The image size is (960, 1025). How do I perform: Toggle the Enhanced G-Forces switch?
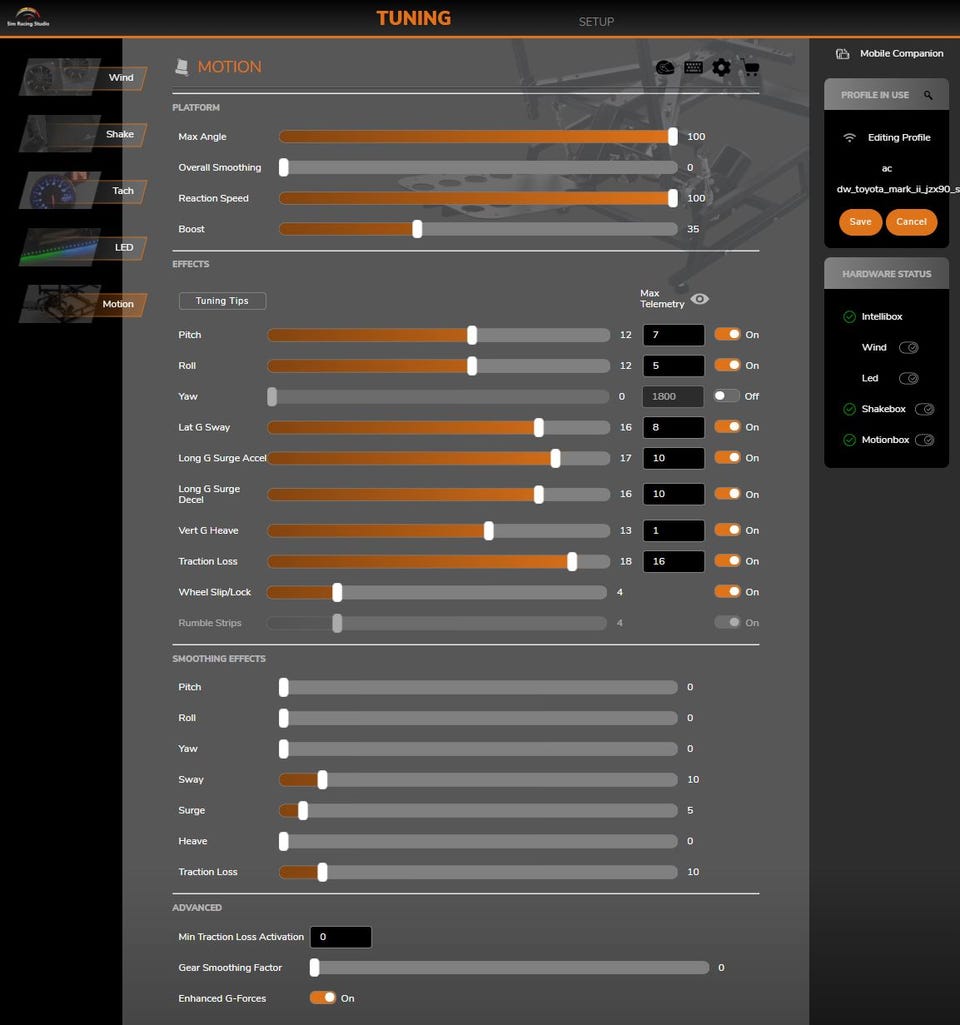pyautogui.click(x=323, y=998)
